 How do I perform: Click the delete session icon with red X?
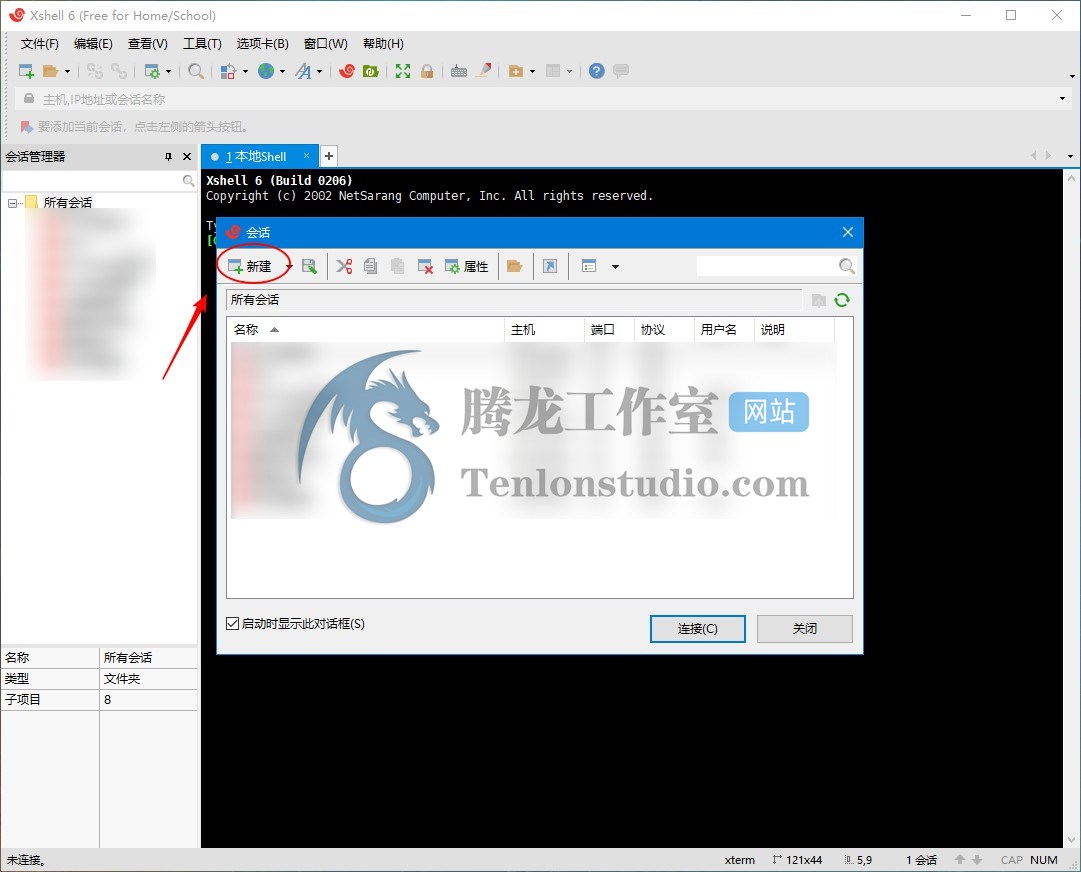click(425, 266)
